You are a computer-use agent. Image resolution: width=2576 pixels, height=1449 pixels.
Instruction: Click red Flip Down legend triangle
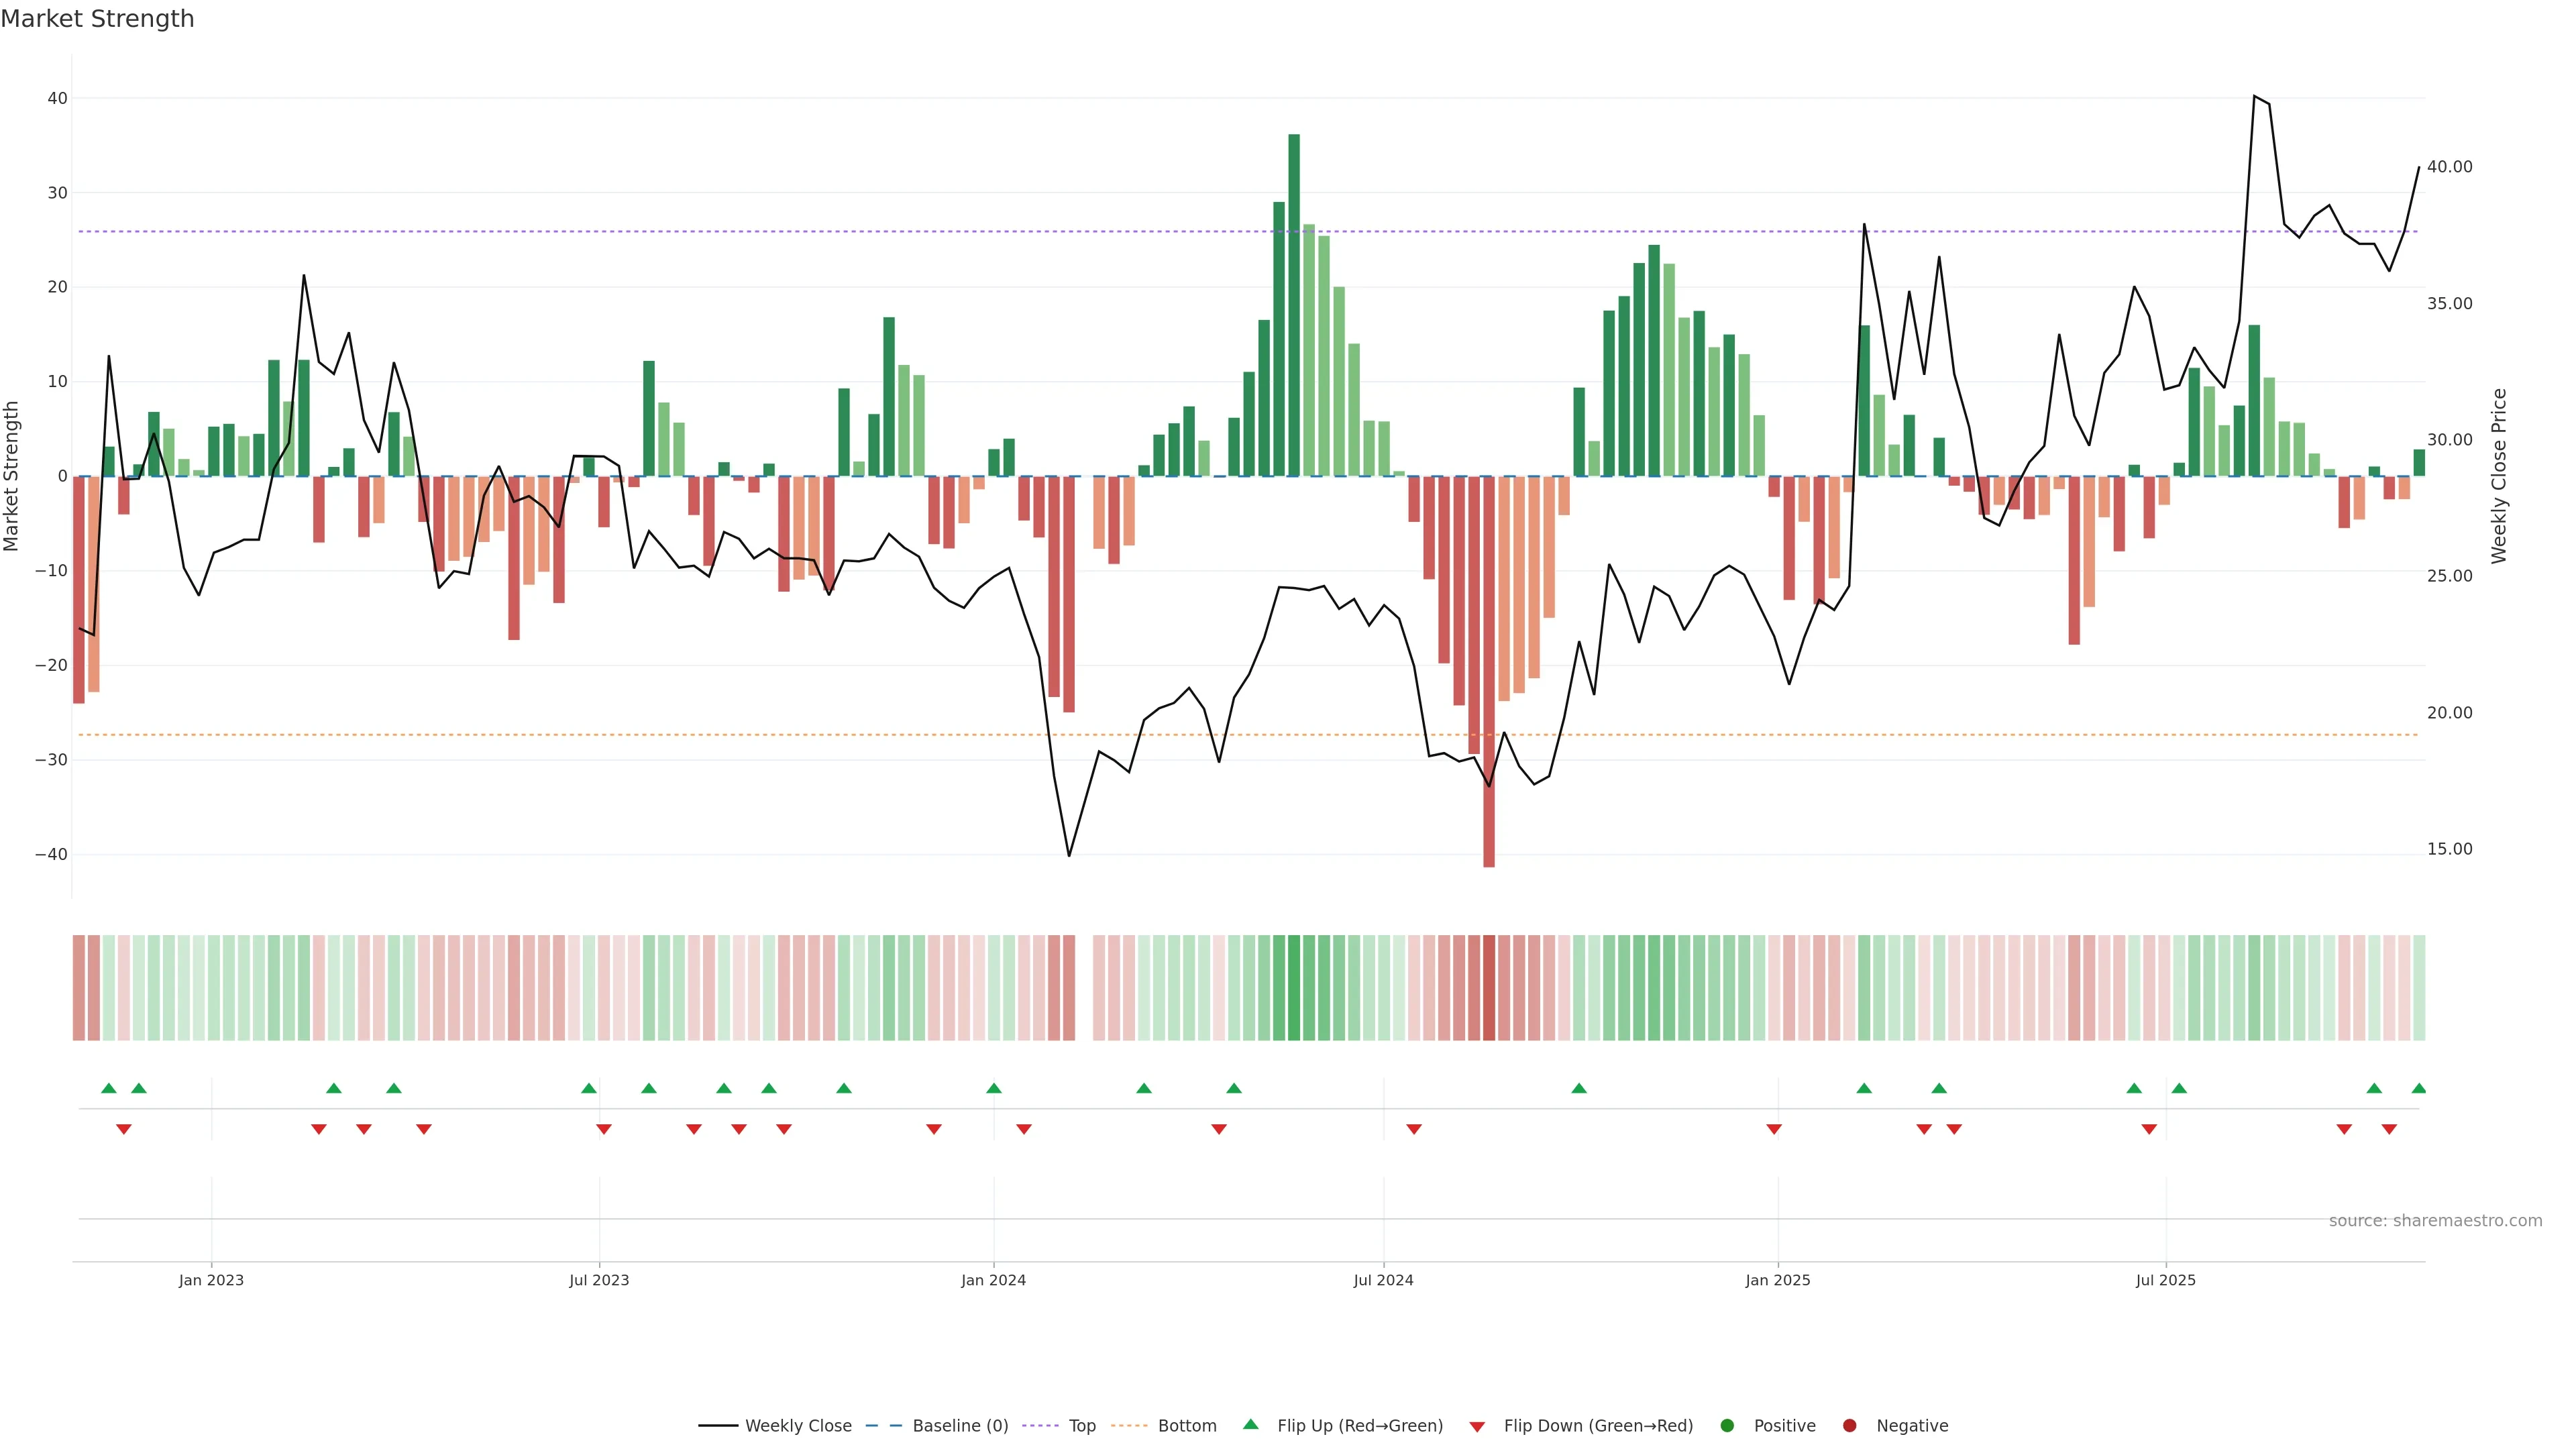1477,1426
